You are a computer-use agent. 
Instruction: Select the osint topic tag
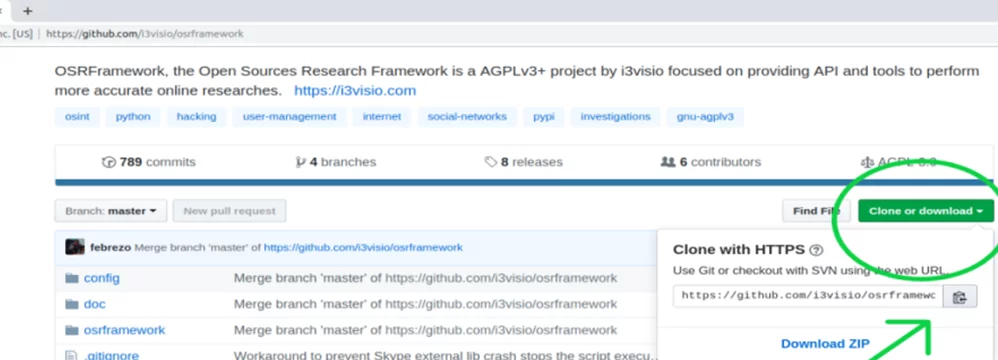tap(77, 117)
